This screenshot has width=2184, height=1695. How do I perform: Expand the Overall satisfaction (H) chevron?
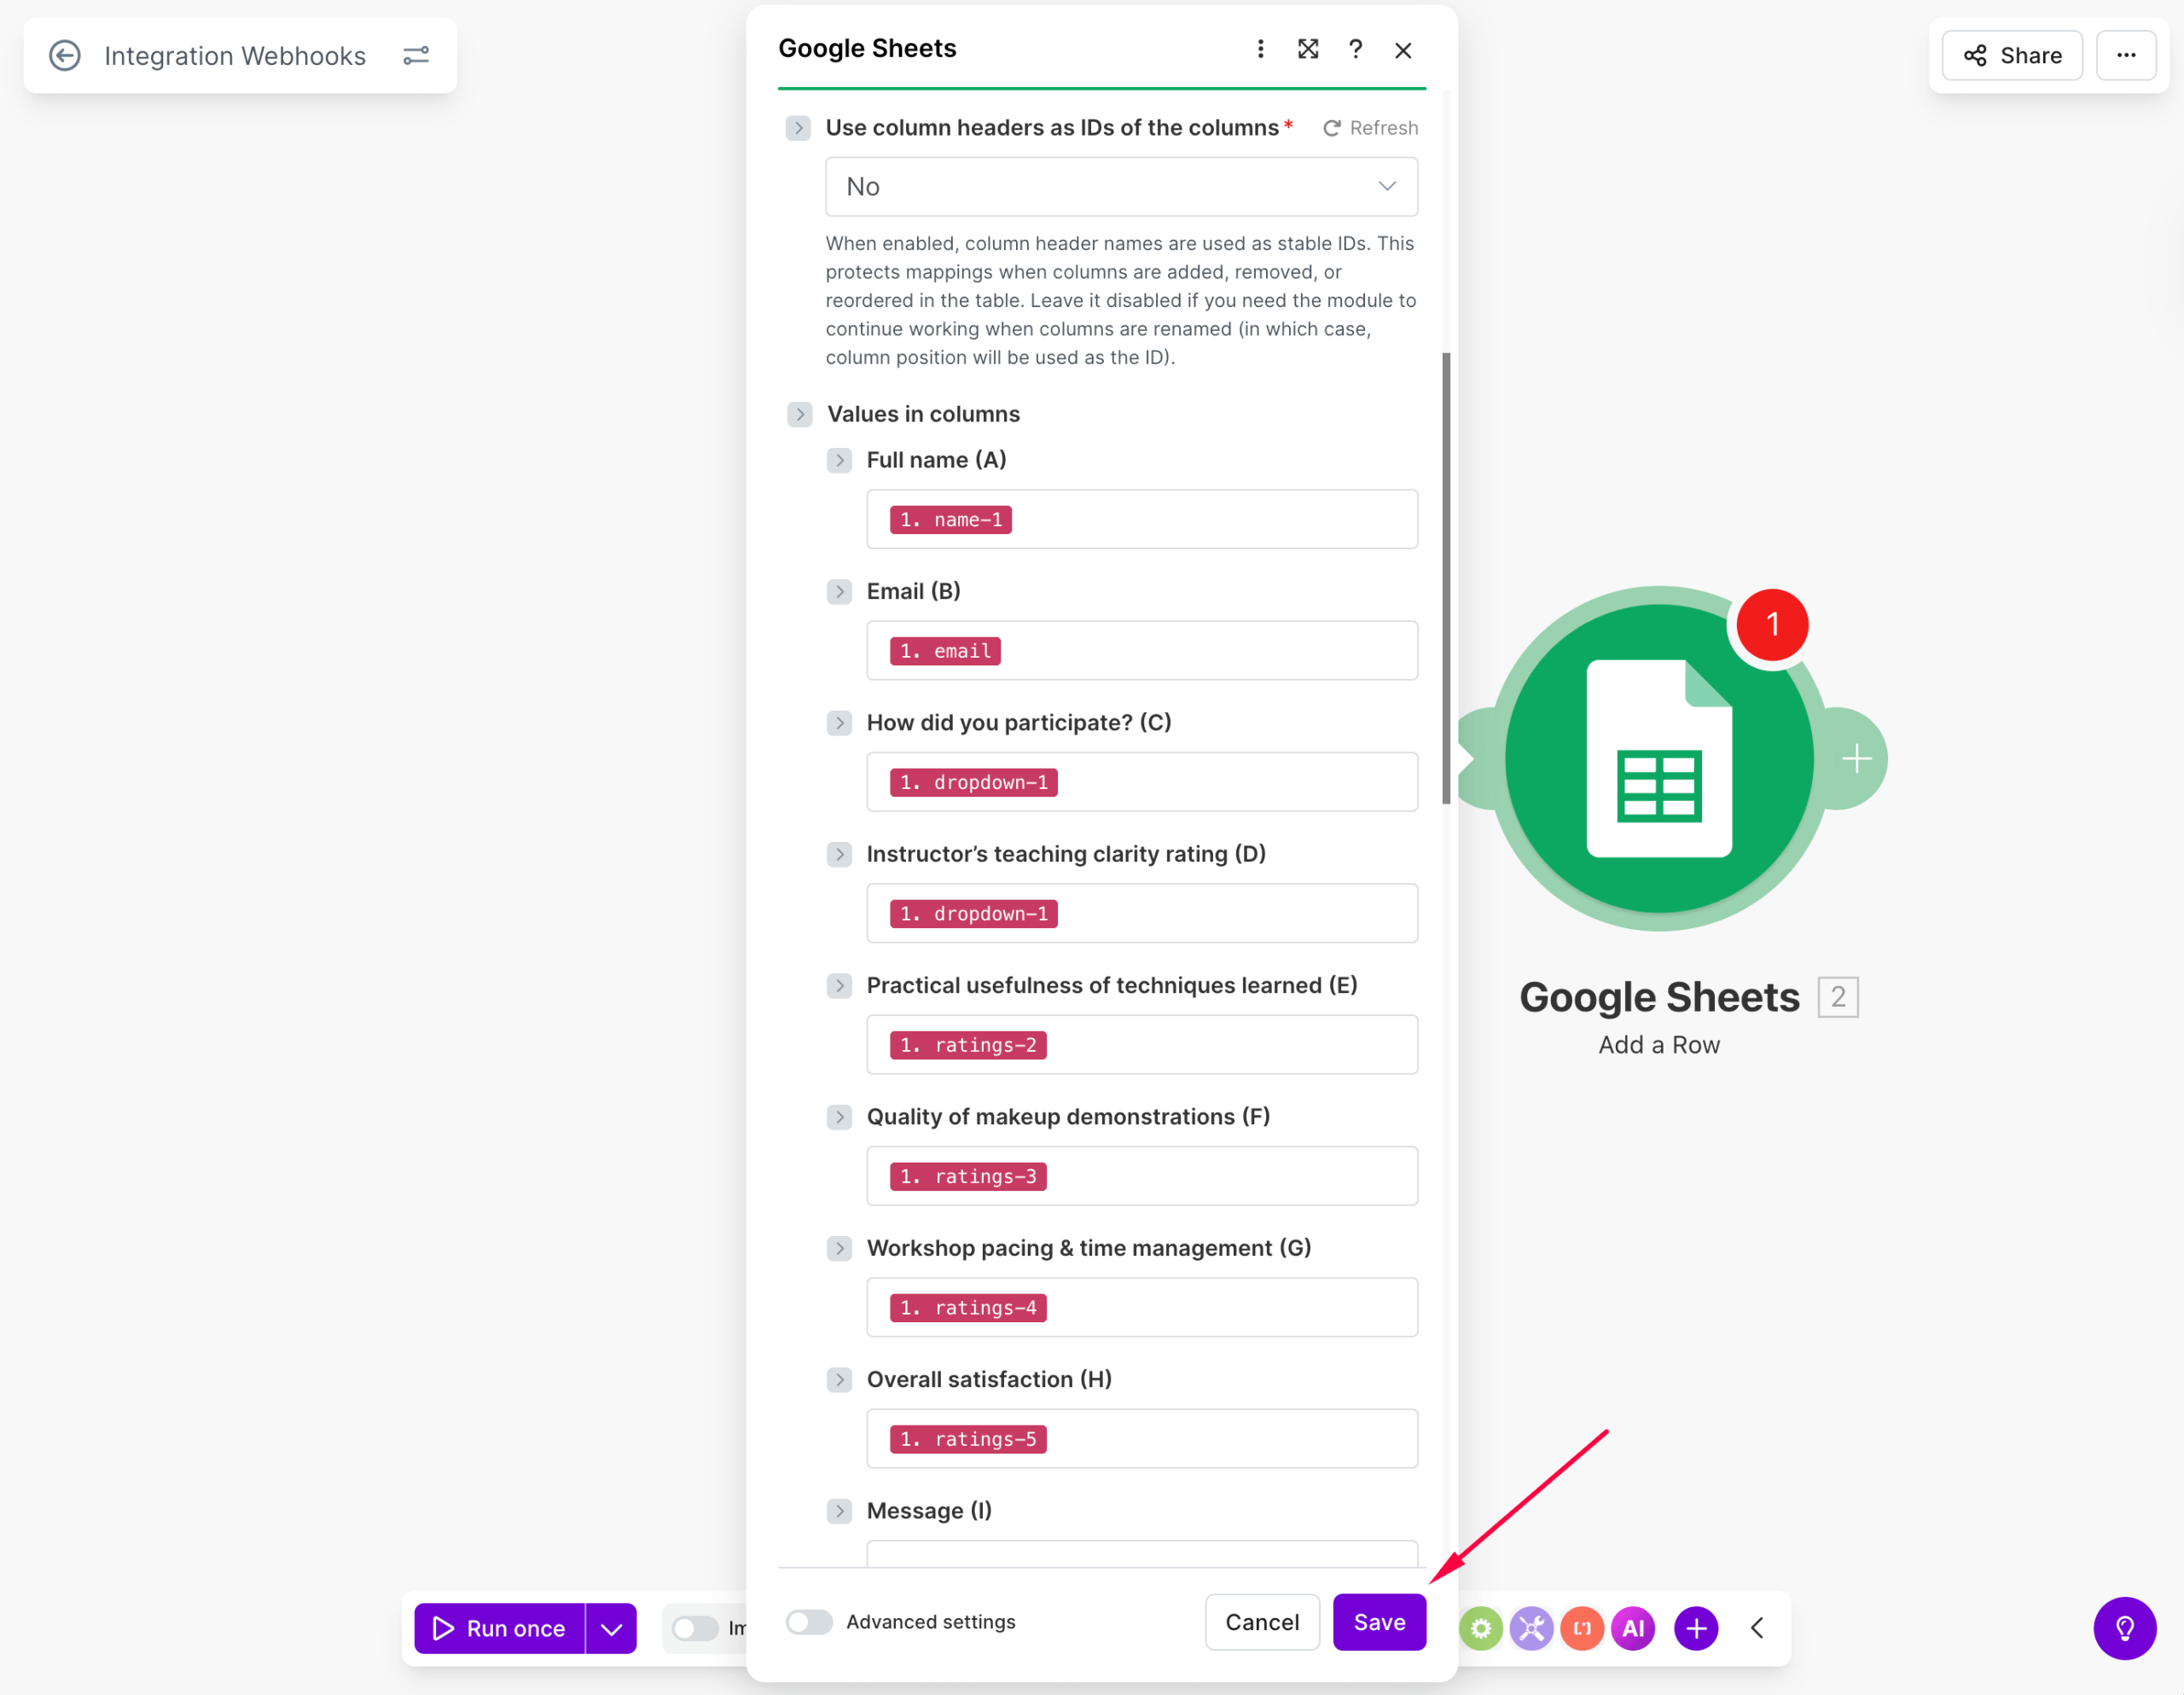(839, 1380)
